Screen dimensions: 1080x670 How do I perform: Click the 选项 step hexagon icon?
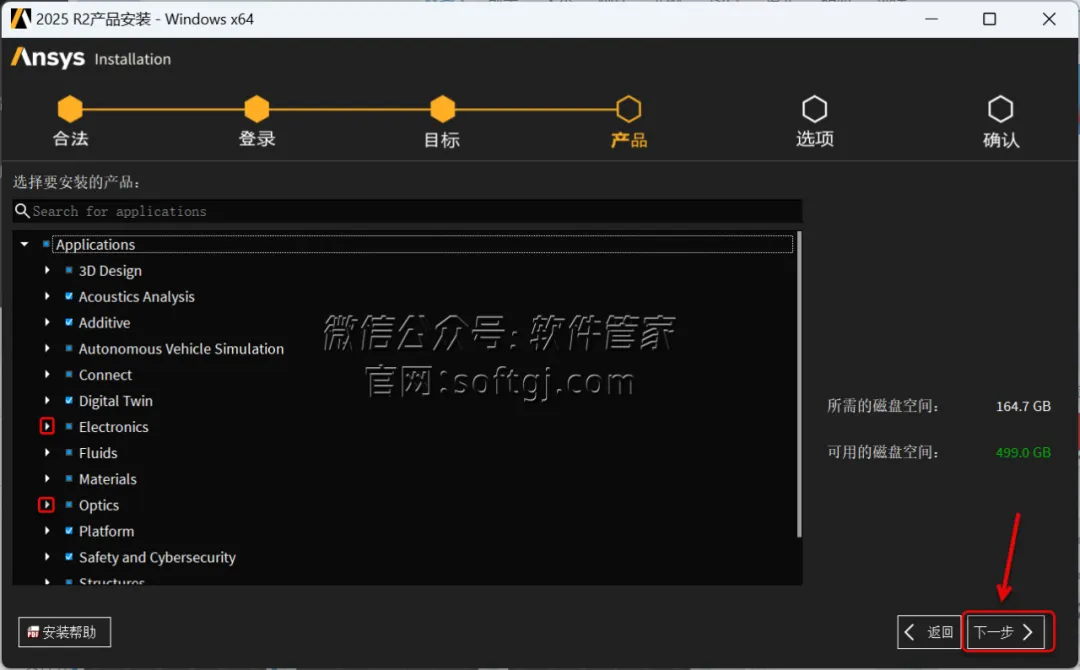(x=814, y=109)
